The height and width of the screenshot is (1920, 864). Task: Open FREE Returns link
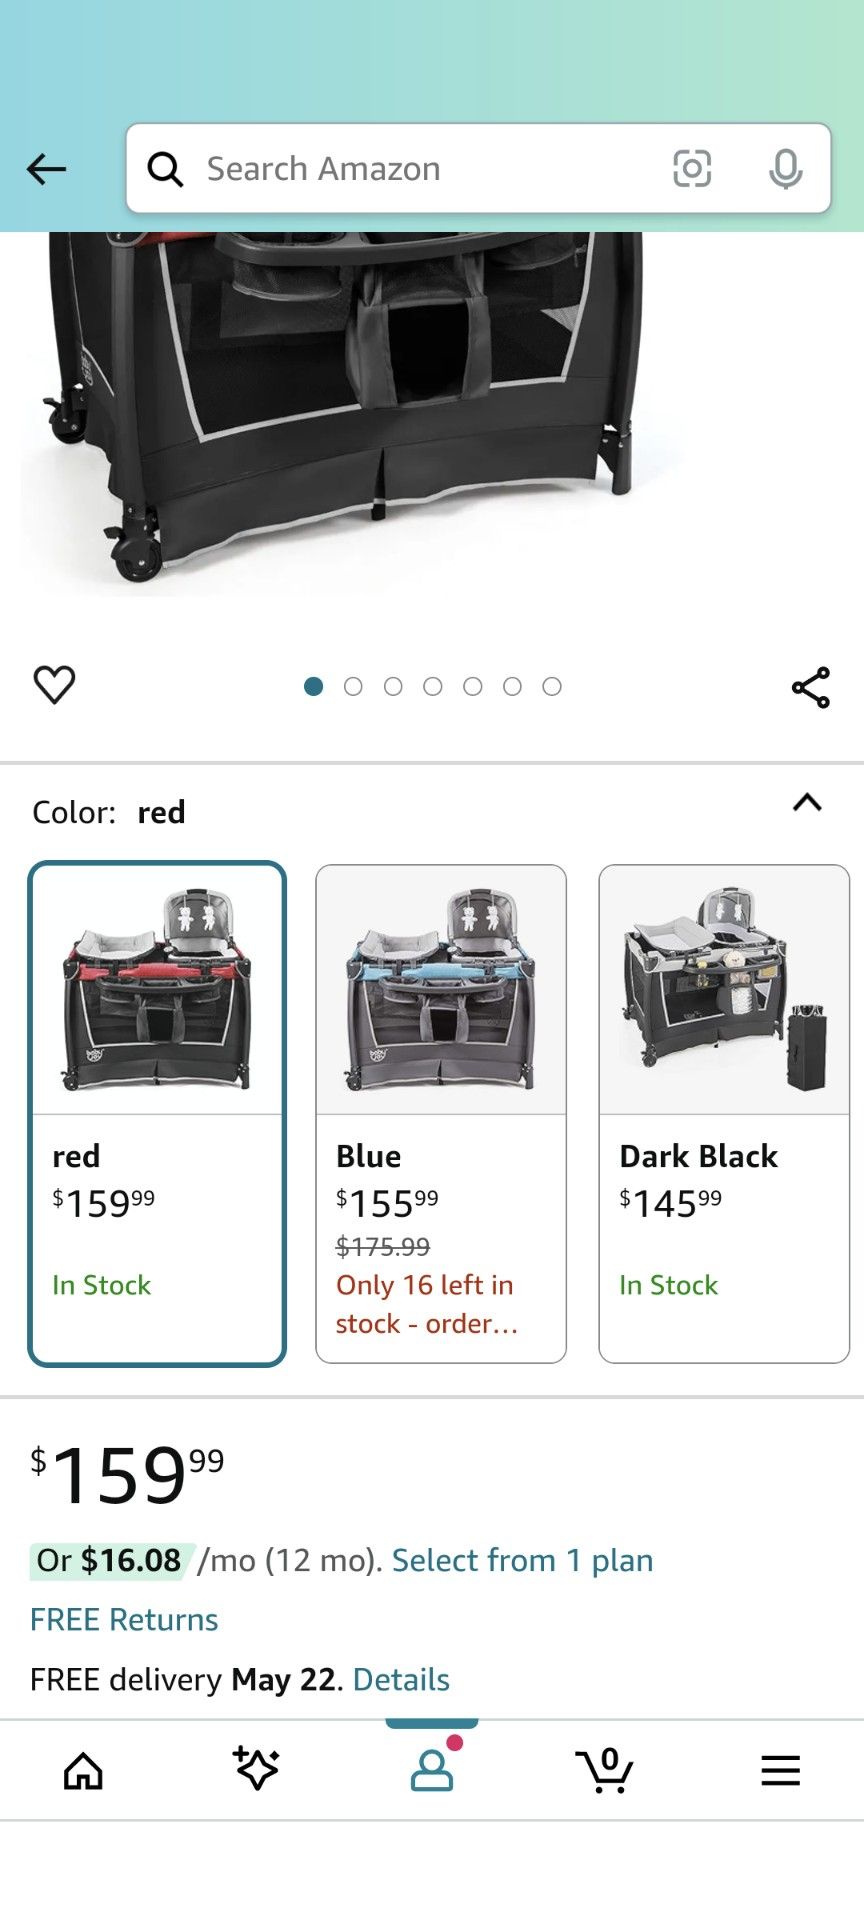click(124, 1620)
